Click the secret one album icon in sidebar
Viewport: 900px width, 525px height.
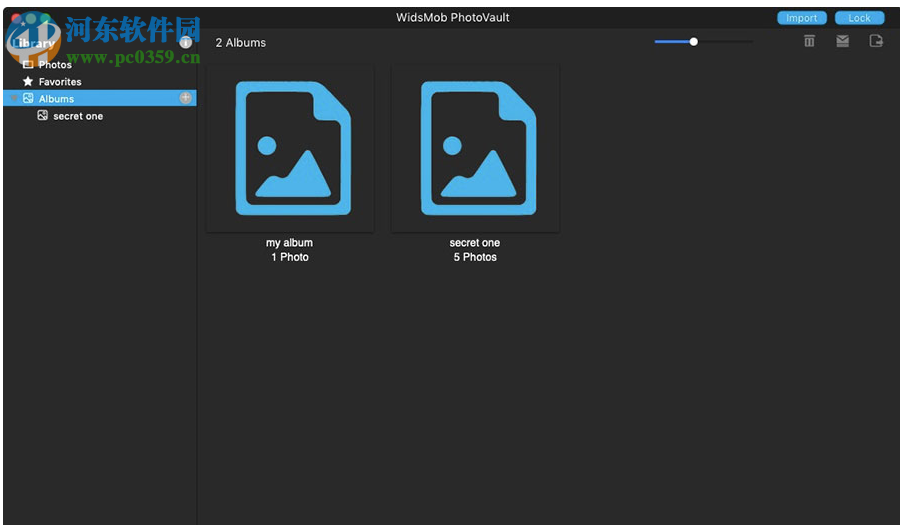(42, 115)
